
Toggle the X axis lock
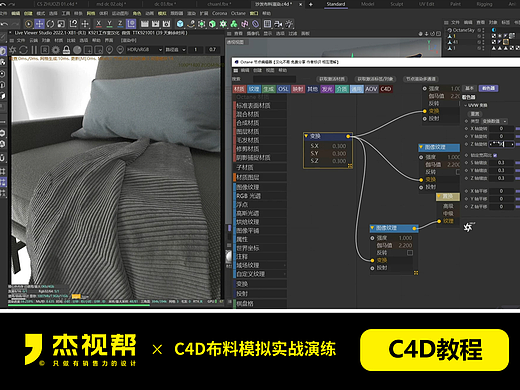click(x=98, y=24)
